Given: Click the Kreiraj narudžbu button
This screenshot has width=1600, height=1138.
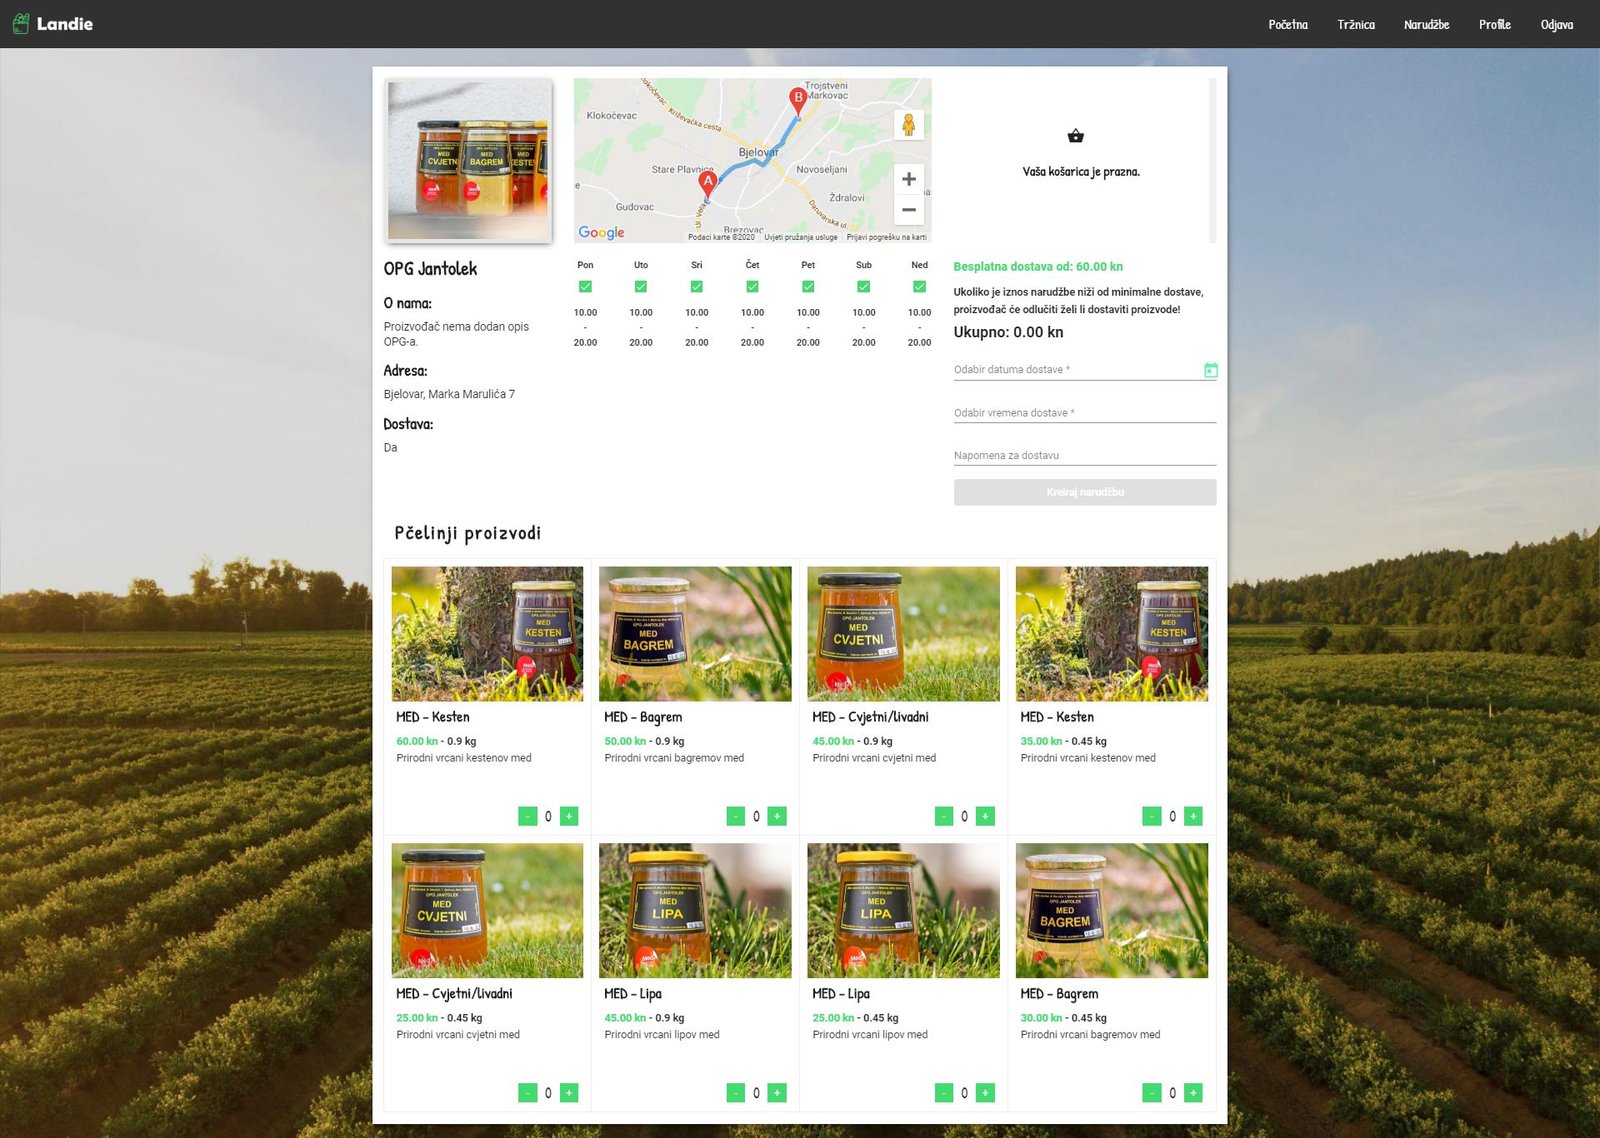Looking at the screenshot, I should 1084,492.
